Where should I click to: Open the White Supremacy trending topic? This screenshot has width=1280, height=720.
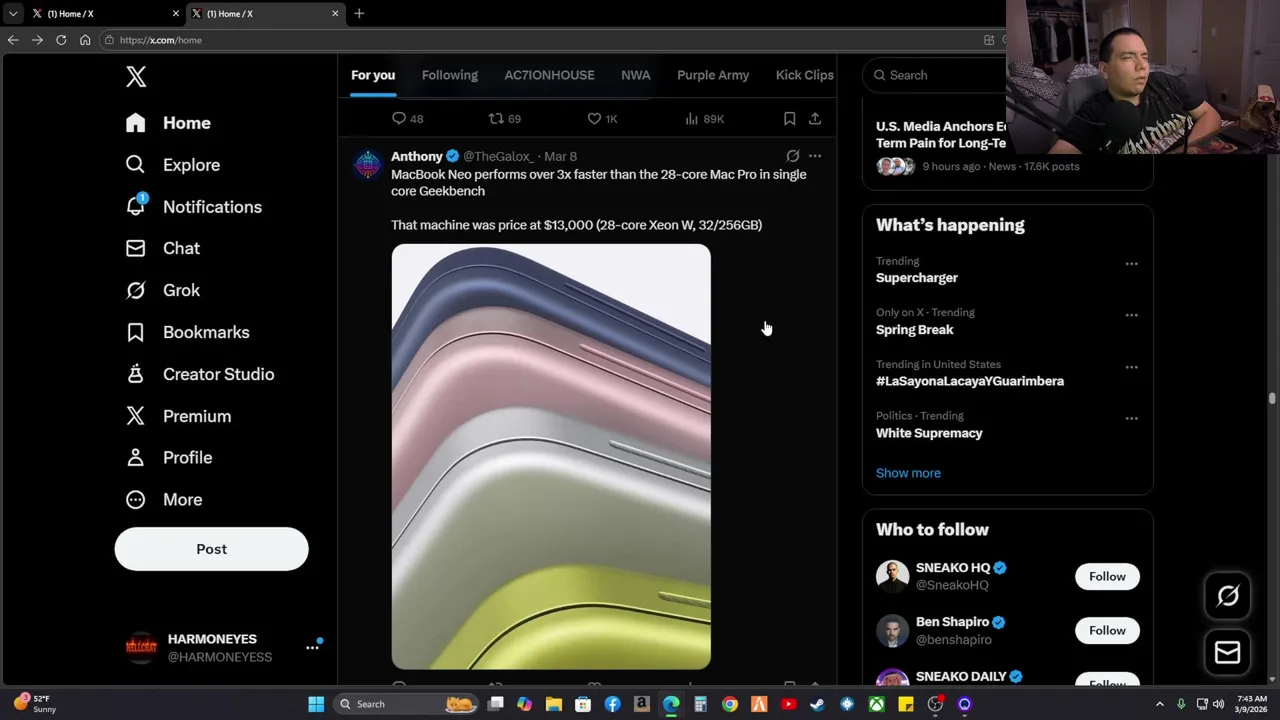[x=929, y=433]
